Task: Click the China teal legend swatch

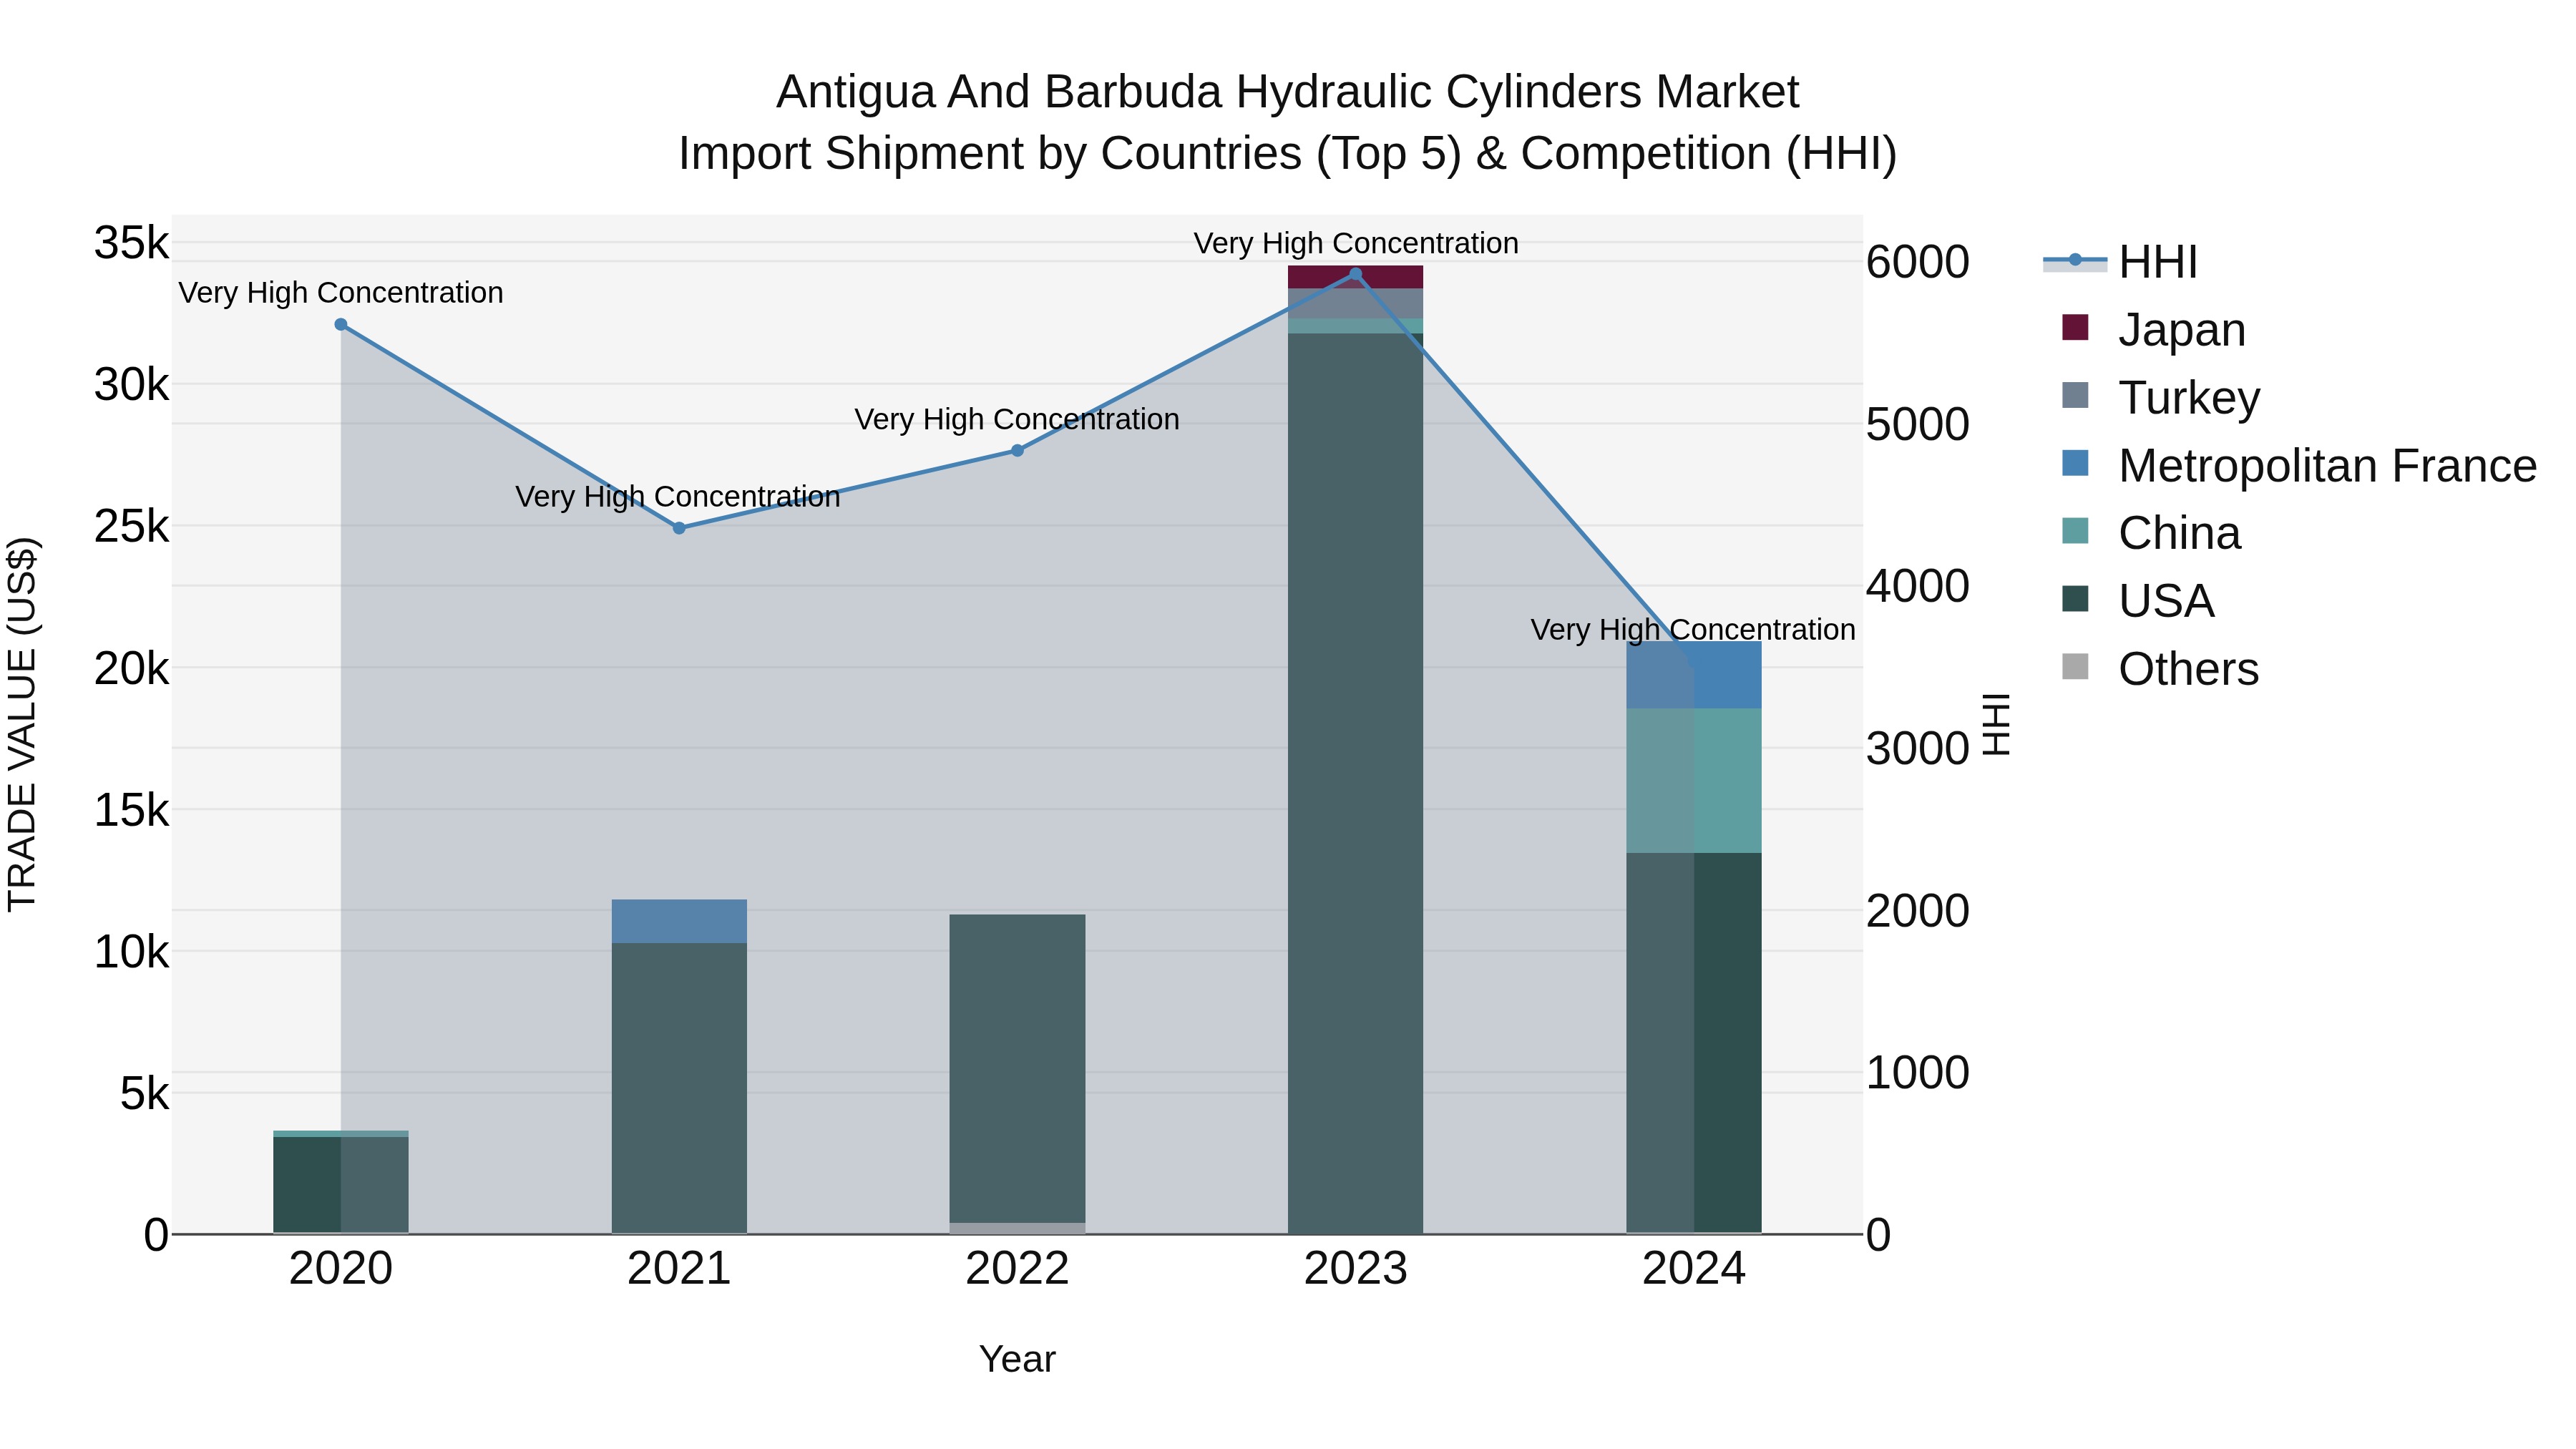Action: (x=2075, y=531)
